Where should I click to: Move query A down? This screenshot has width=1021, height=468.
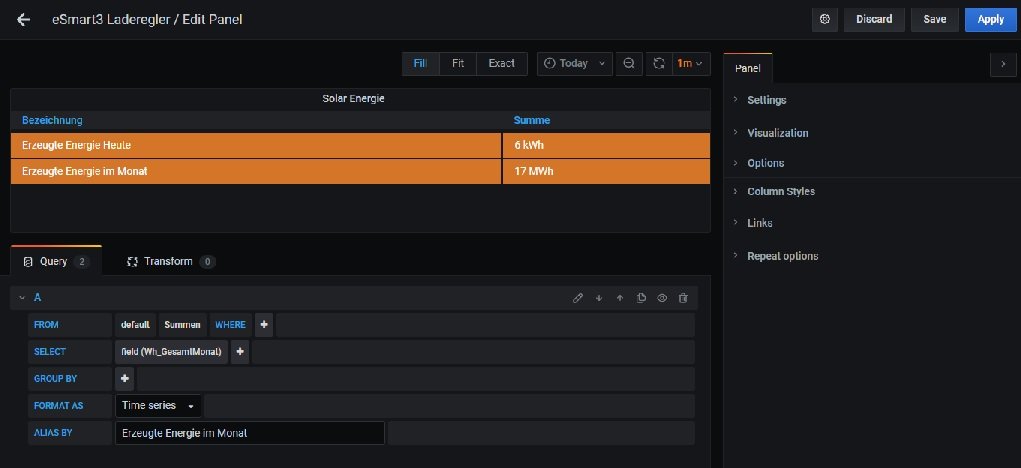(598, 297)
